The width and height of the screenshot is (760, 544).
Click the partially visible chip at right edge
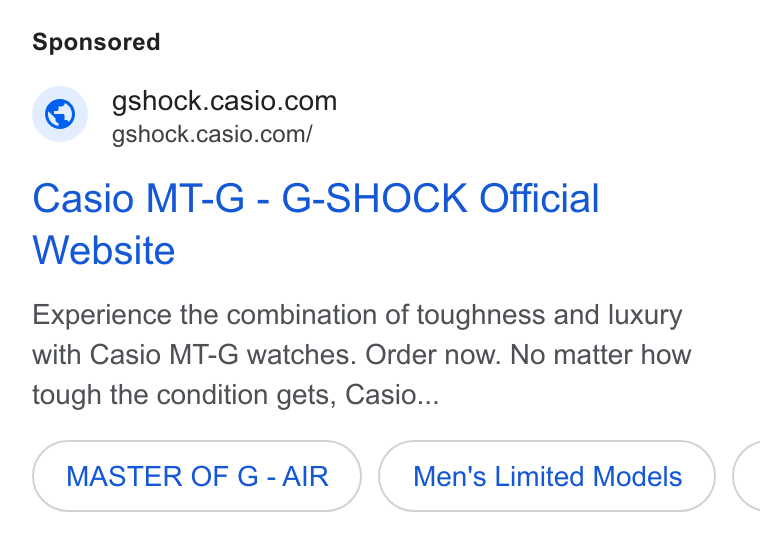(x=747, y=476)
